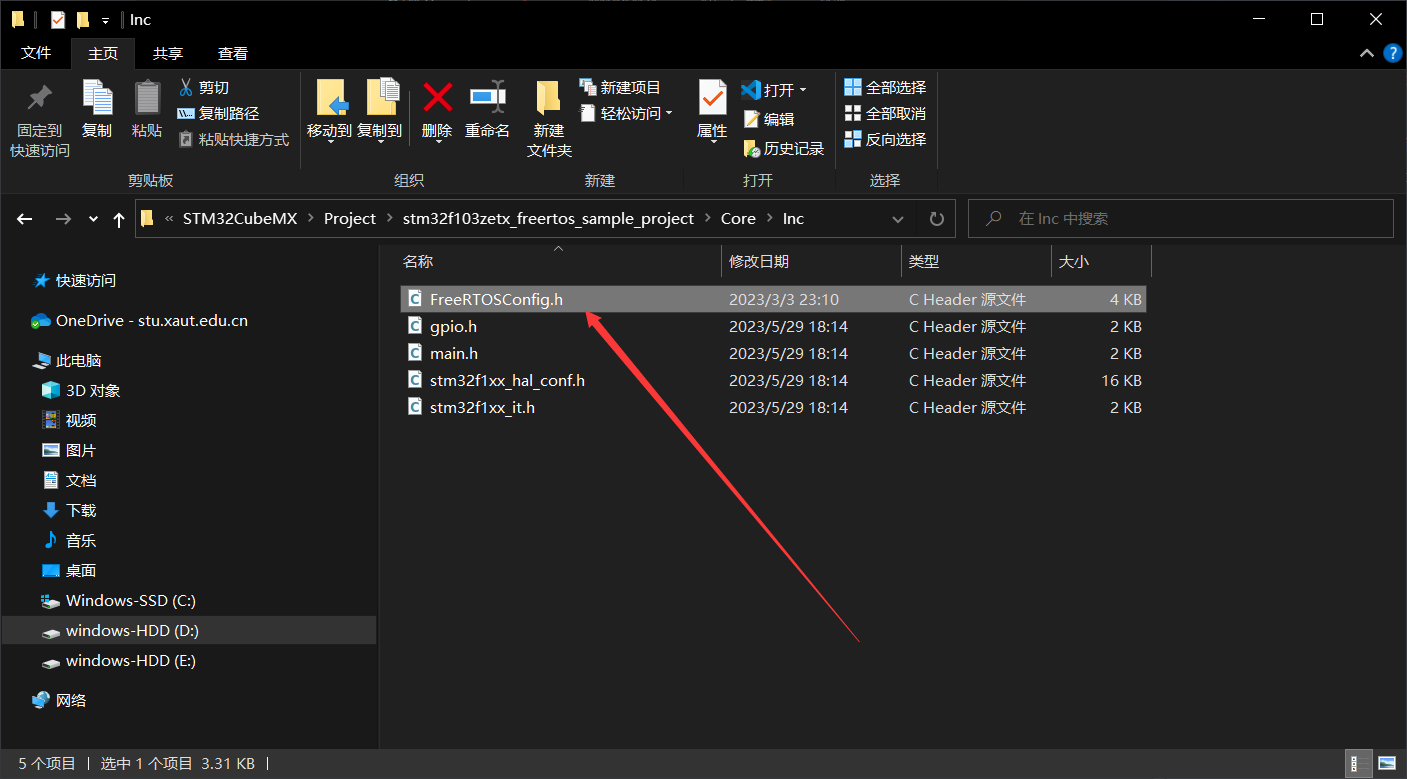Click Core in the address breadcrumb

coord(738,219)
